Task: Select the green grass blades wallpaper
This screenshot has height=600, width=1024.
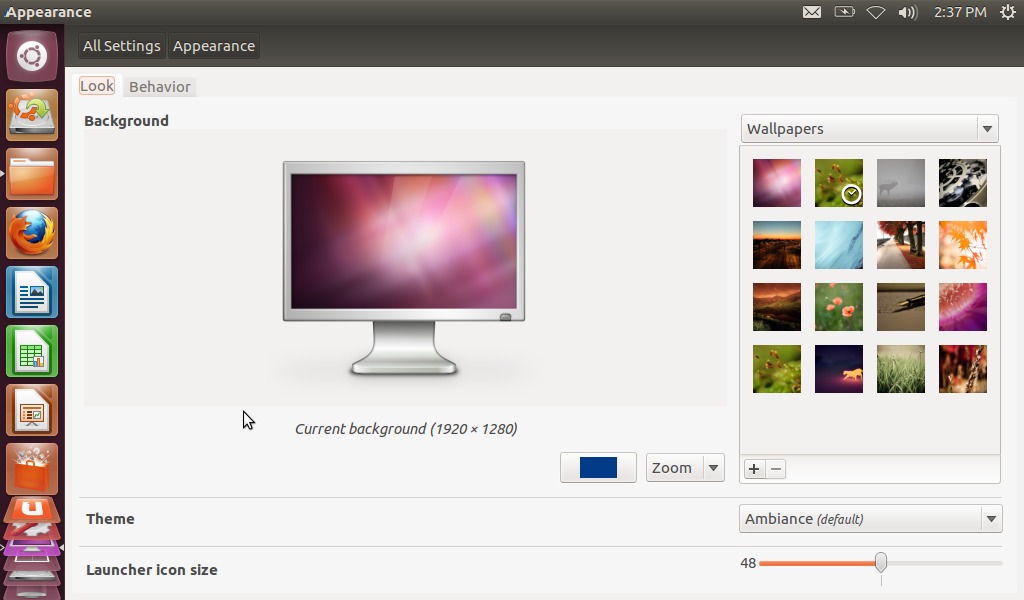Action: click(x=901, y=369)
